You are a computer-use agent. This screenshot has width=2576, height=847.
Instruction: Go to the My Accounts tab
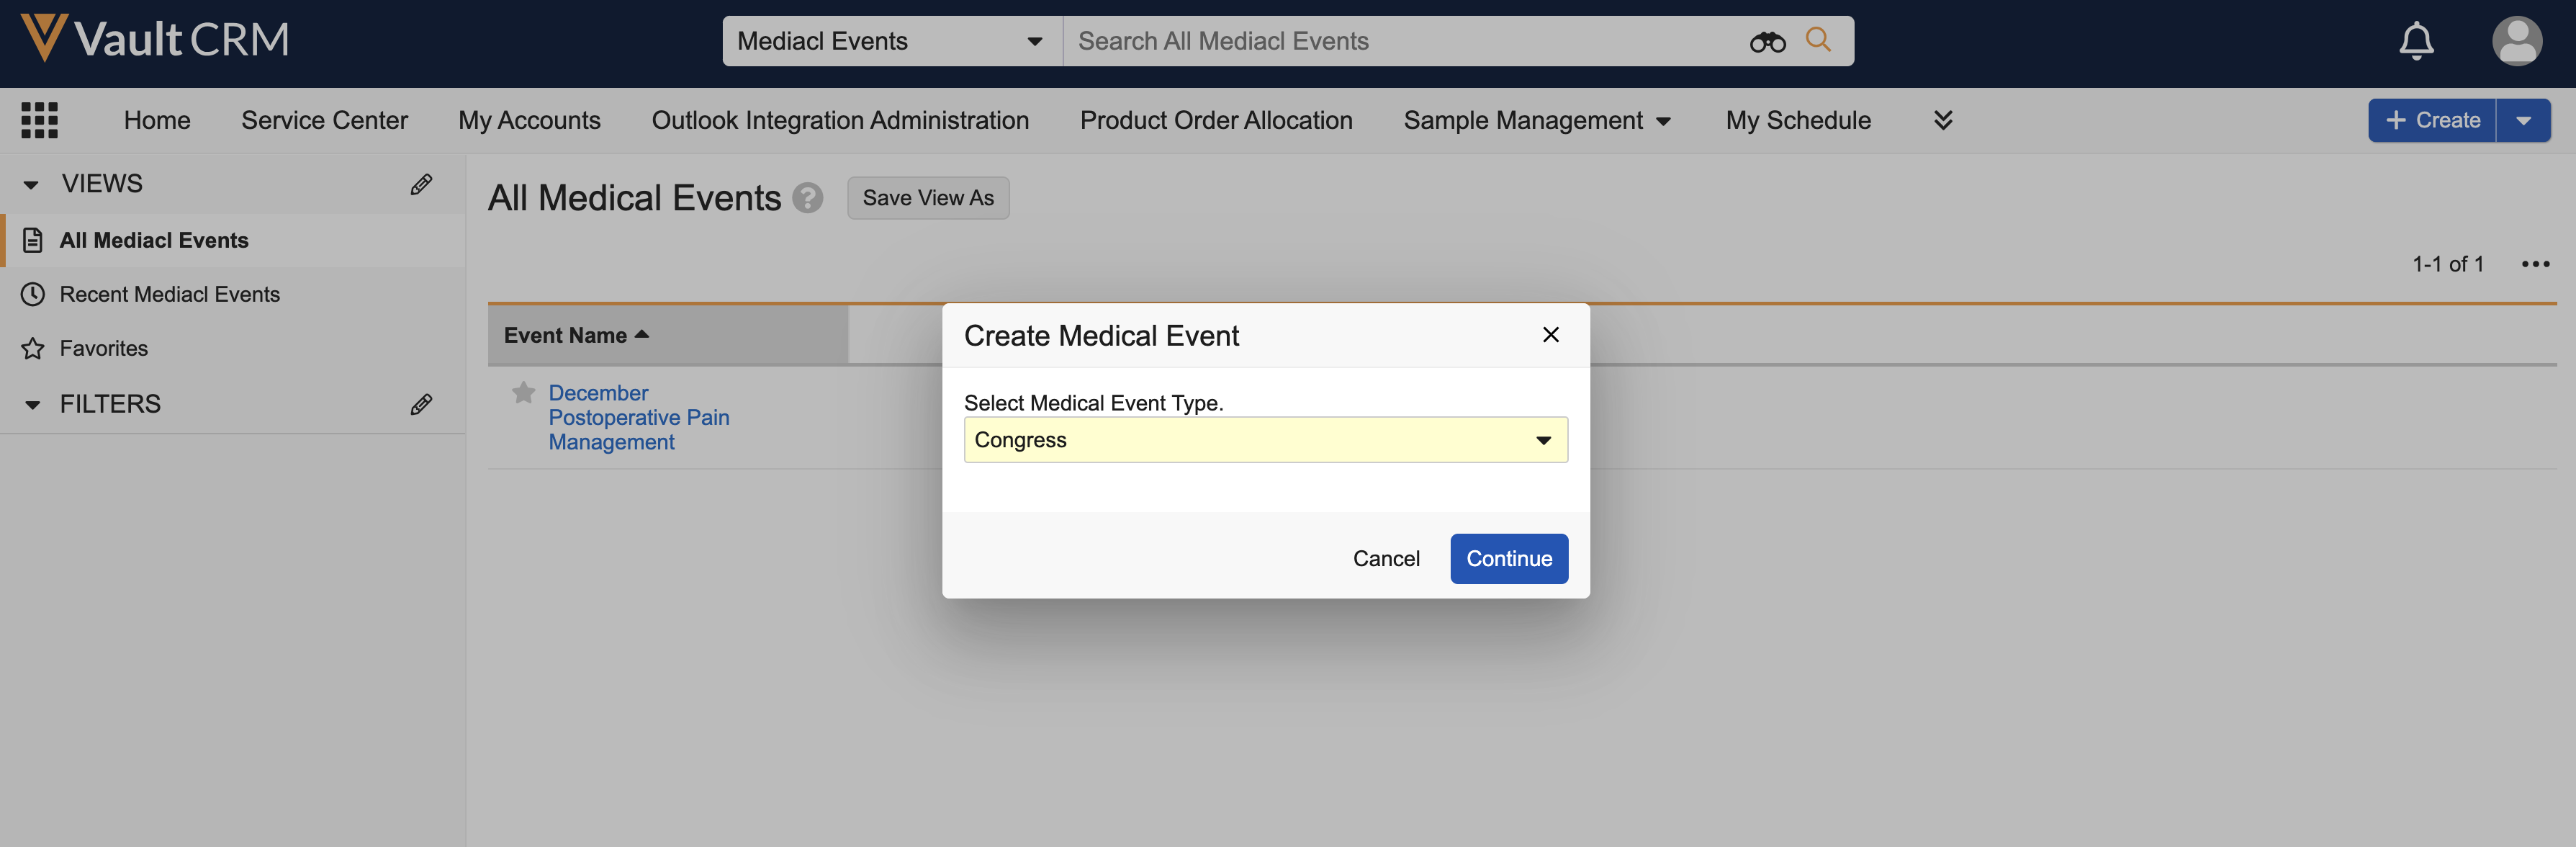pos(529,121)
